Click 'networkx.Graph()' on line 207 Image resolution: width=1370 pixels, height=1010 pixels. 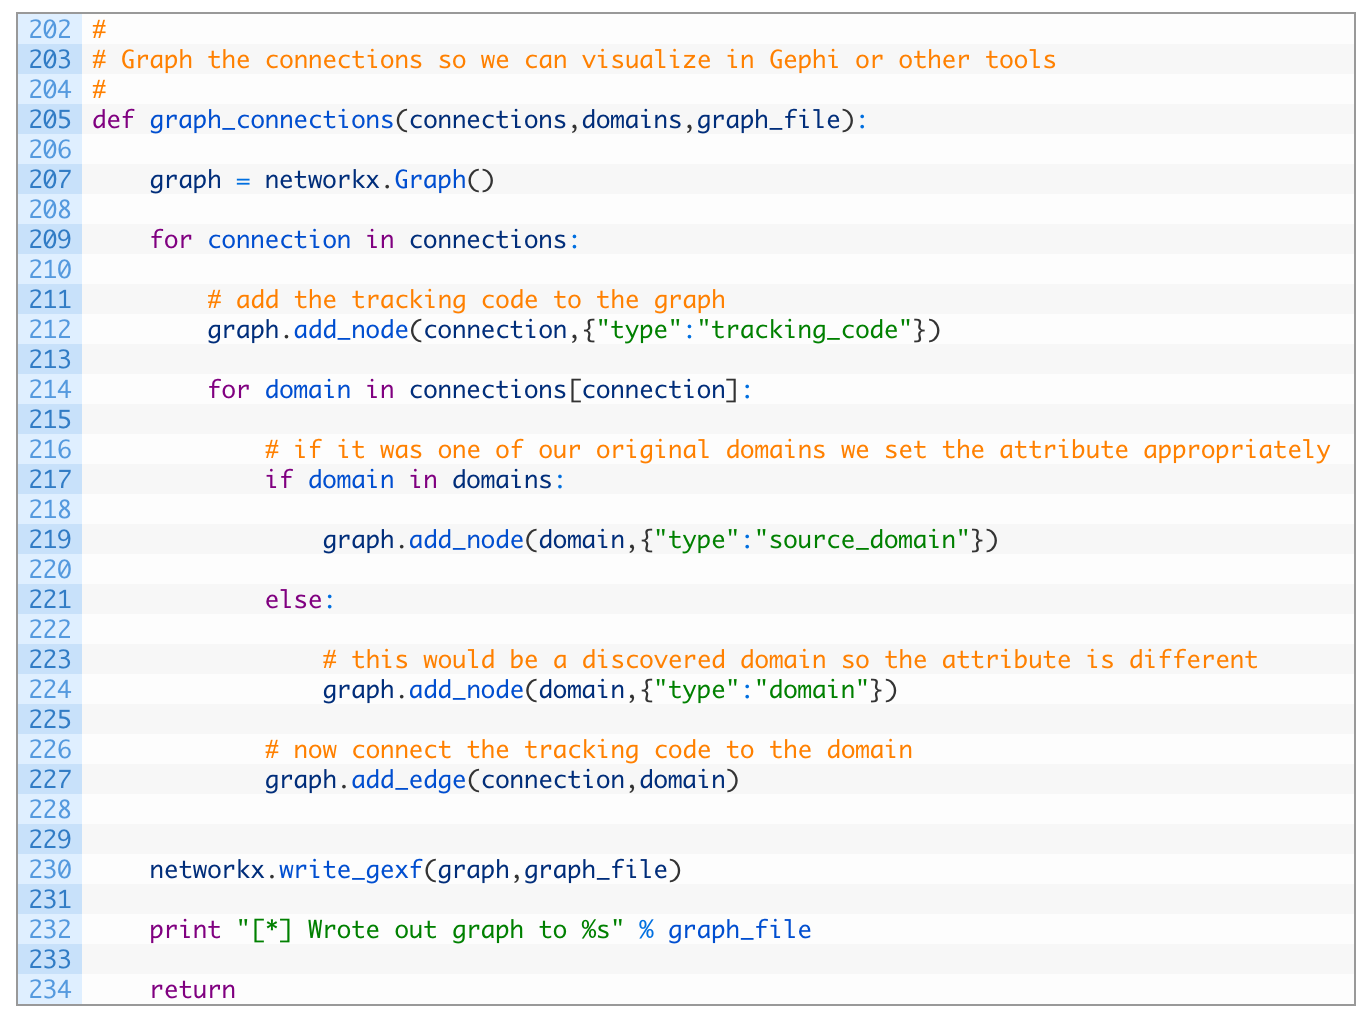click(x=380, y=180)
